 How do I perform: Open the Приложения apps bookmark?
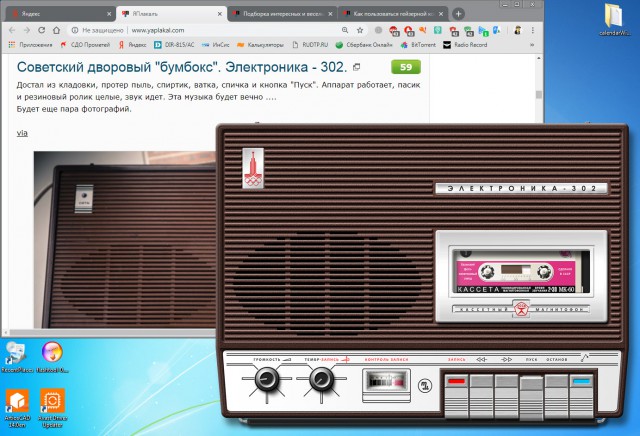(x=31, y=45)
